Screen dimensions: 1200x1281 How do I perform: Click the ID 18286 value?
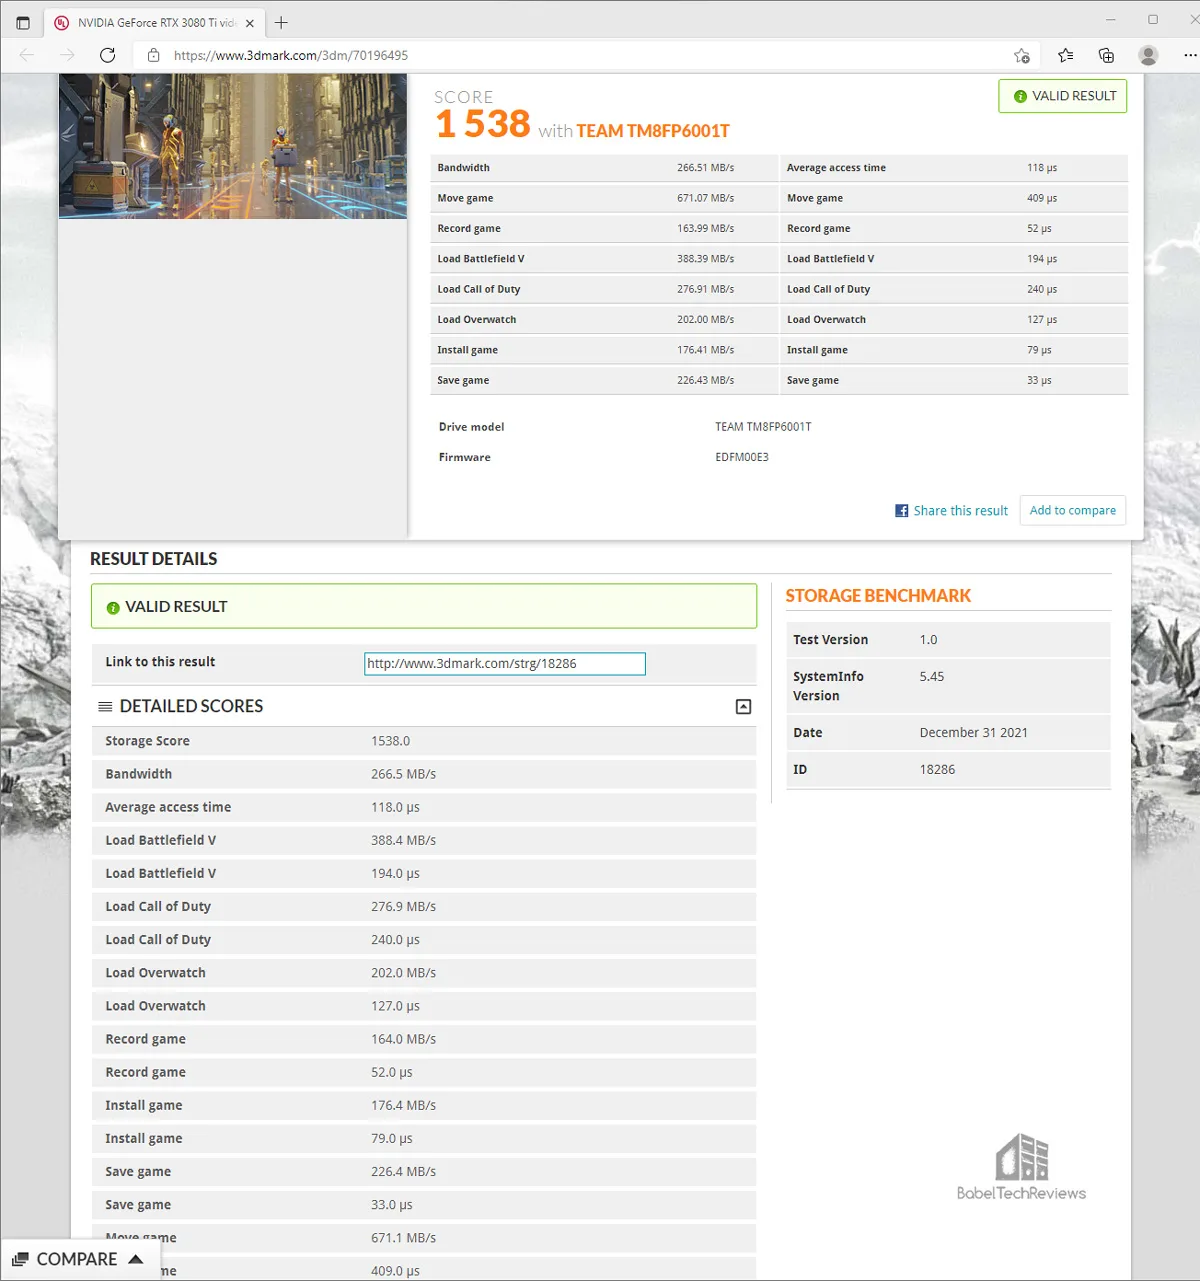click(x=937, y=770)
